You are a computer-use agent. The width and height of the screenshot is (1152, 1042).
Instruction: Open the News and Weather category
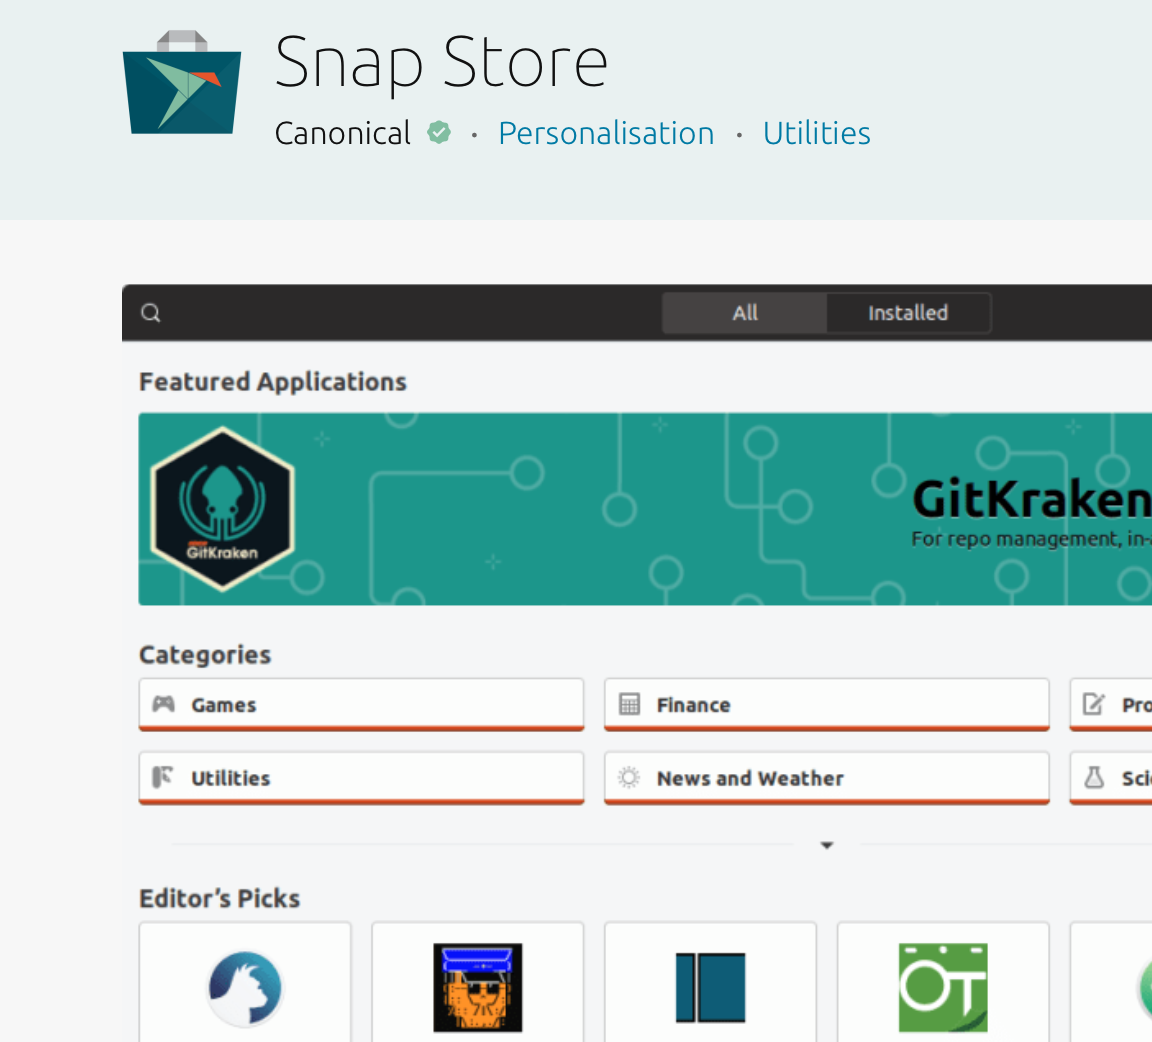pyautogui.click(x=827, y=777)
